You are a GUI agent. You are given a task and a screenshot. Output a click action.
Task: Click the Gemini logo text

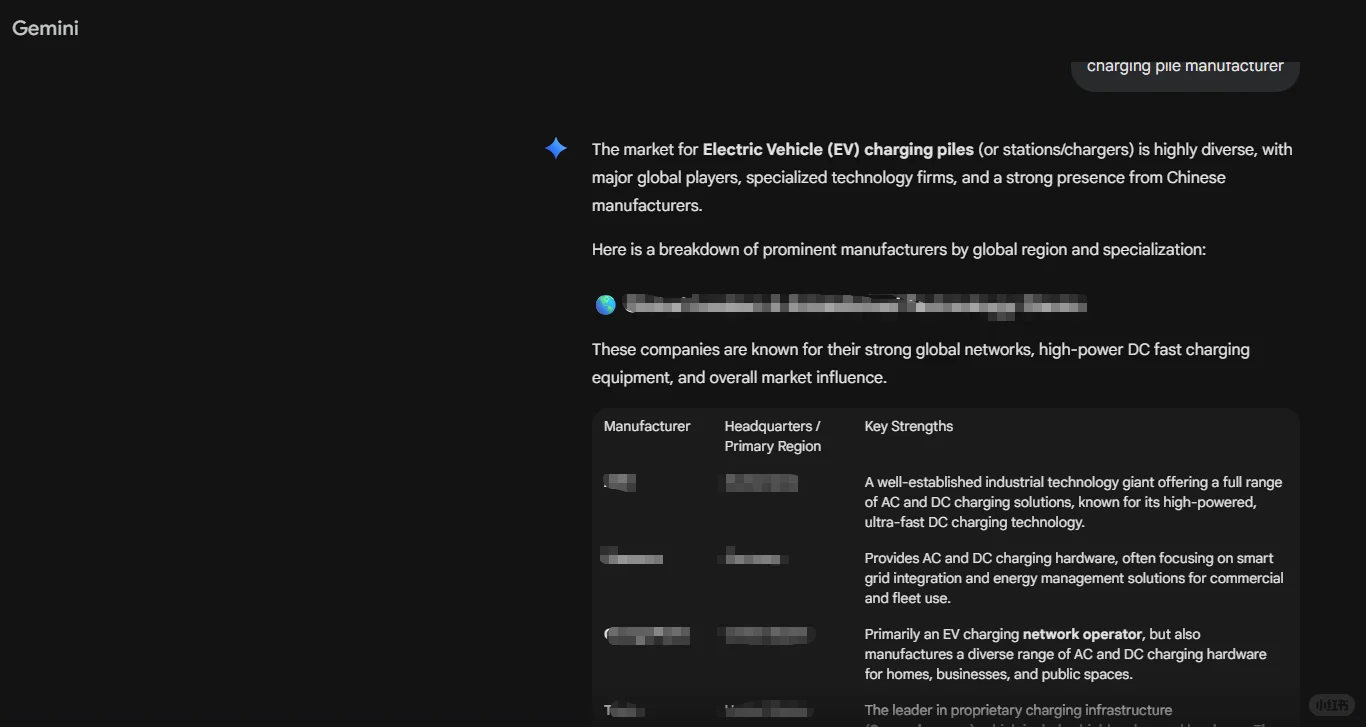(45, 28)
